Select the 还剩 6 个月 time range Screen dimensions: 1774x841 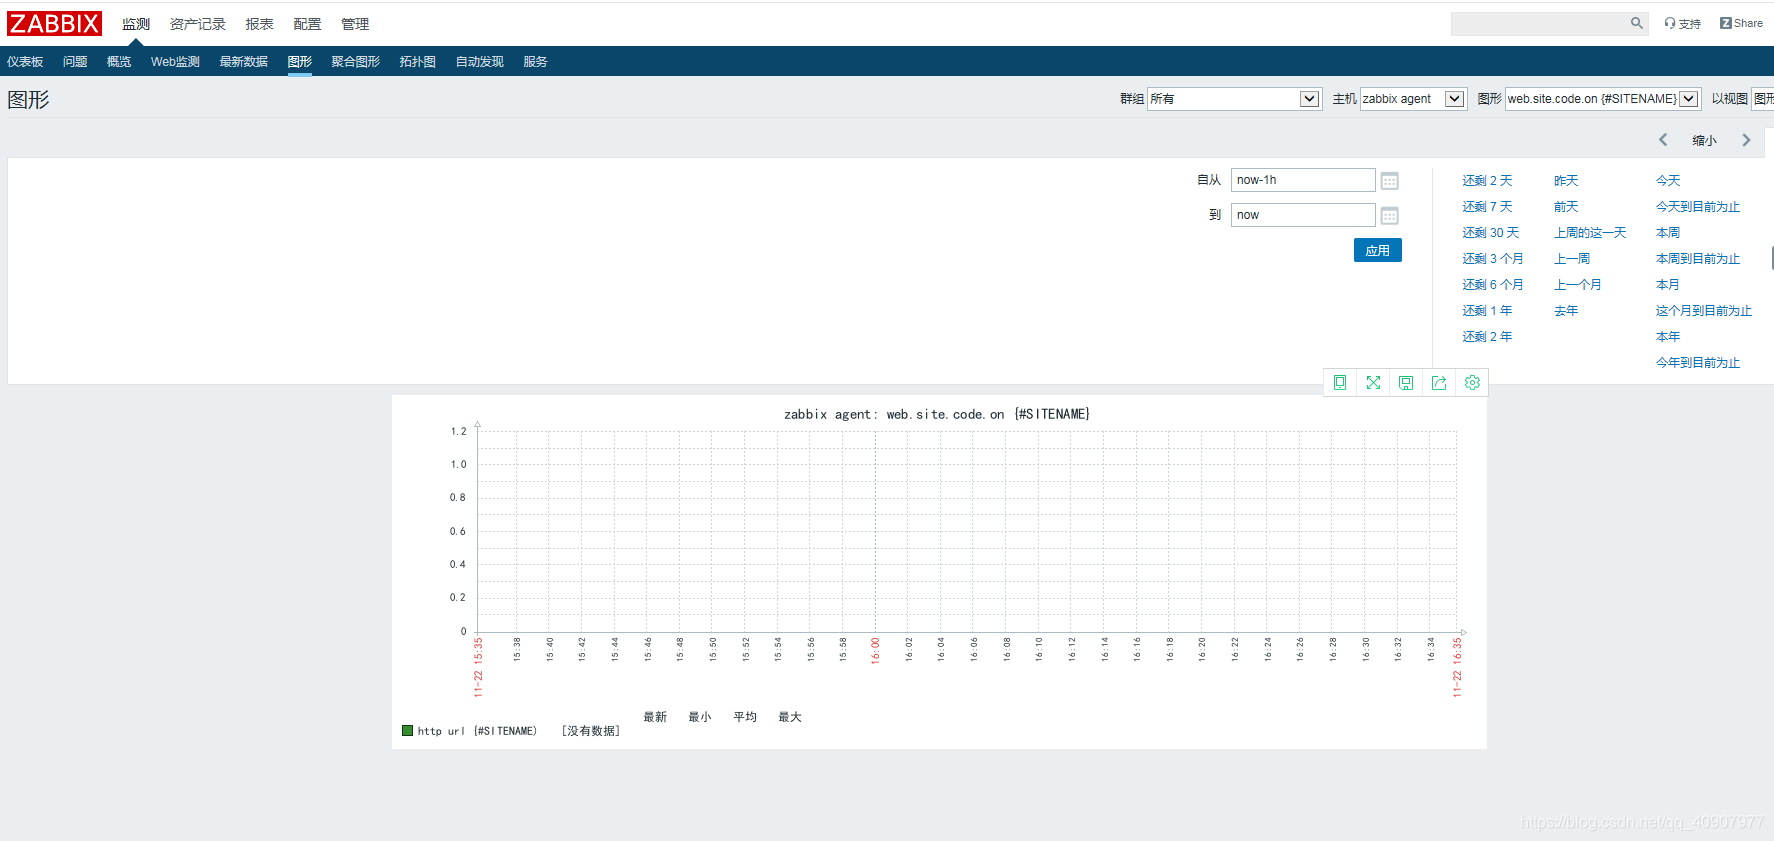[1493, 285]
